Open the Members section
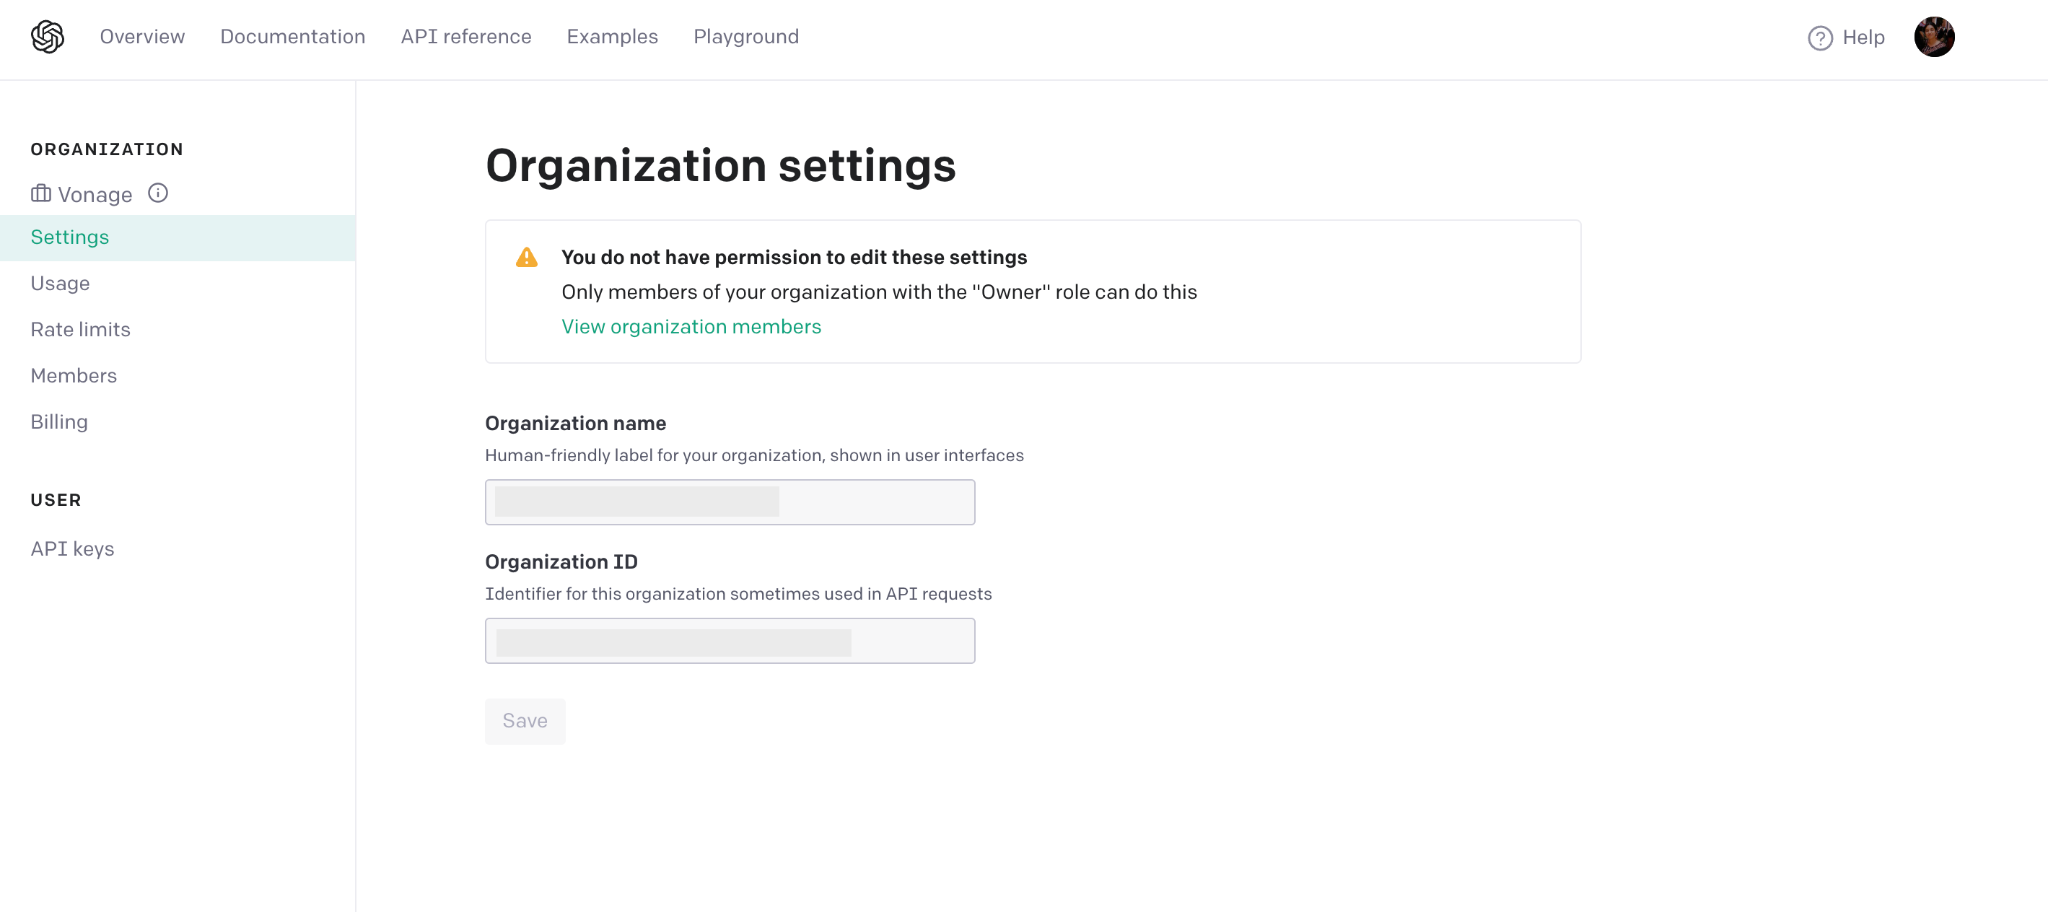The image size is (2048, 912). pyautogui.click(x=73, y=376)
